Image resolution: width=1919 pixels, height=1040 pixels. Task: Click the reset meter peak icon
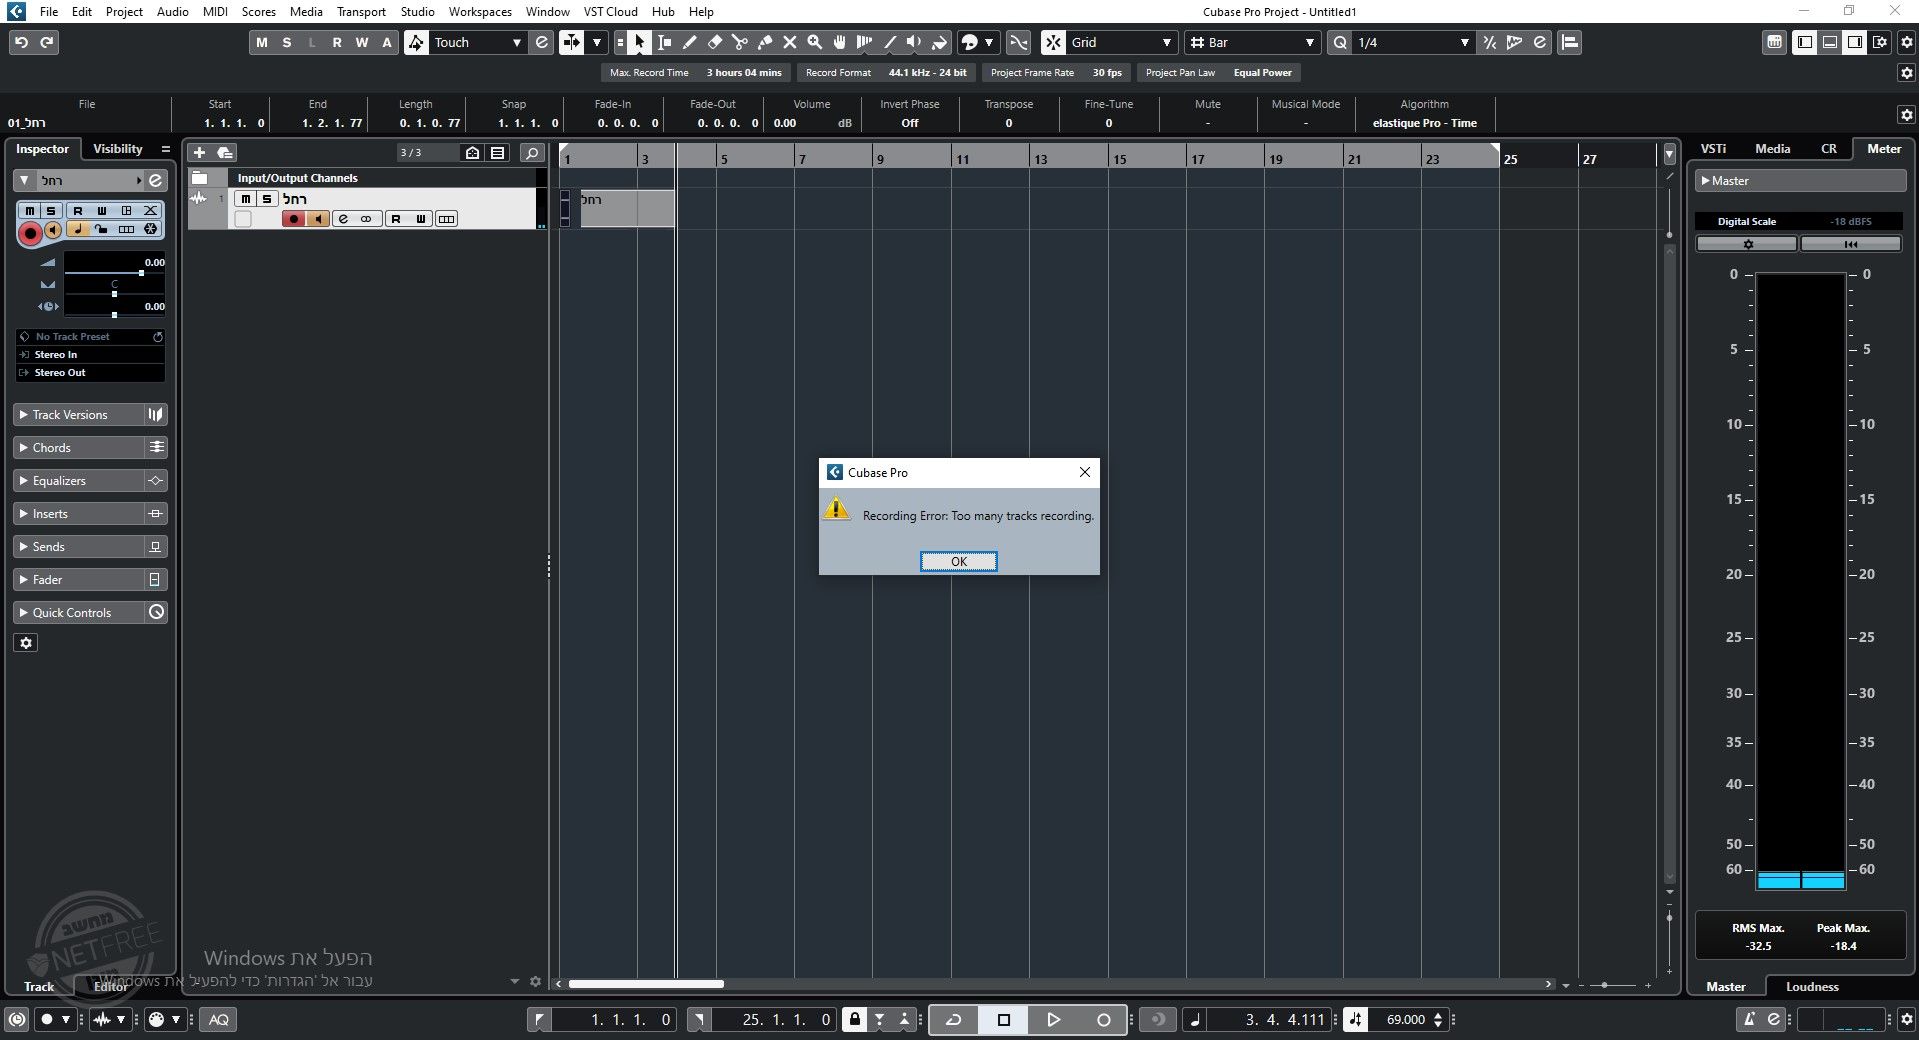(x=1850, y=244)
